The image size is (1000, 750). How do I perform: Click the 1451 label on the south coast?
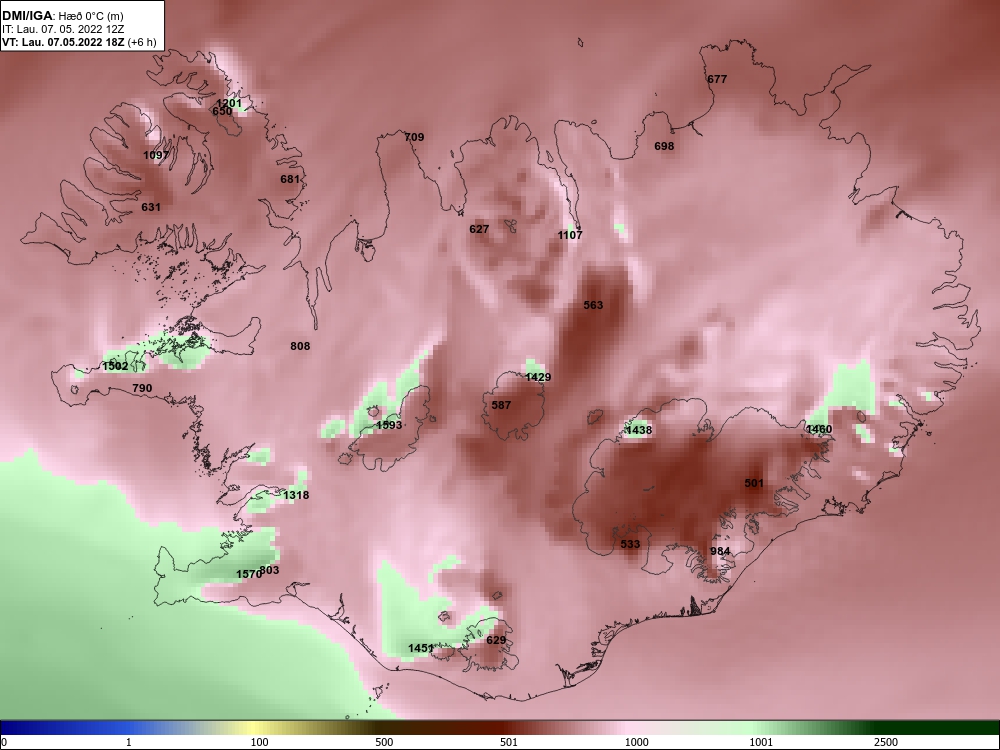coord(420,648)
